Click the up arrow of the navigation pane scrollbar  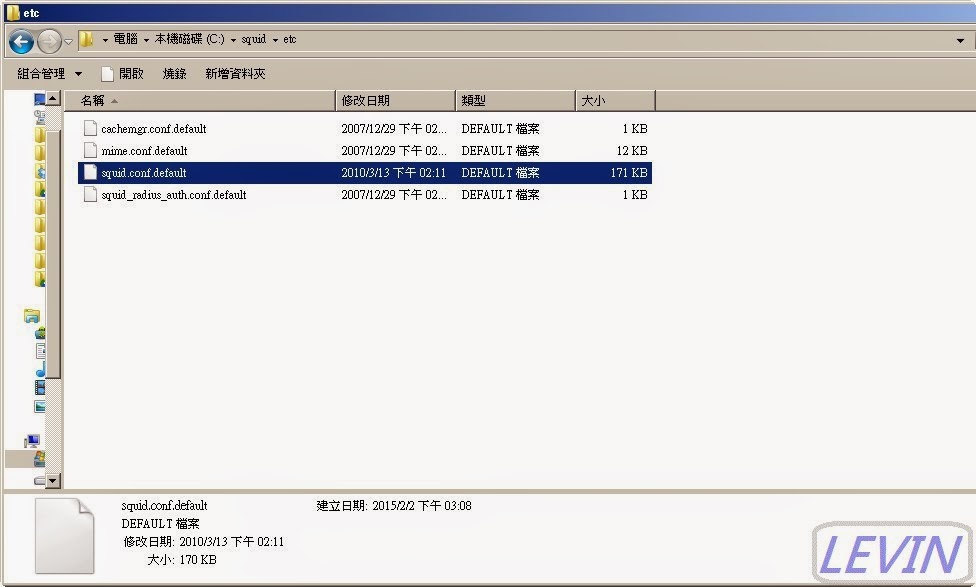(53, 98)
